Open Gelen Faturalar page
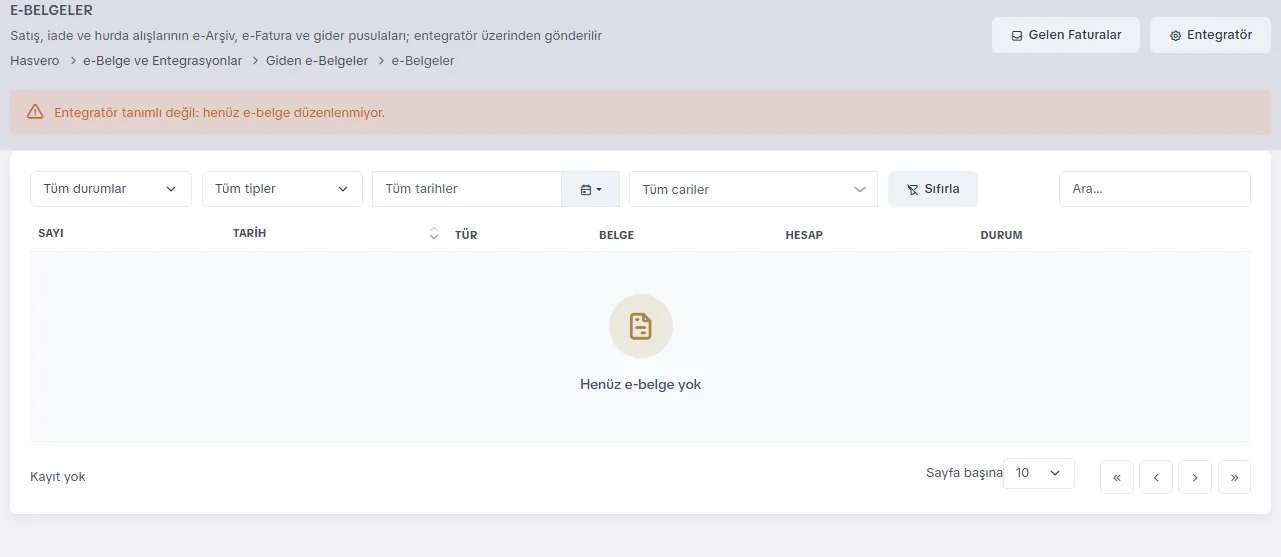 (x=1067, y=35)
